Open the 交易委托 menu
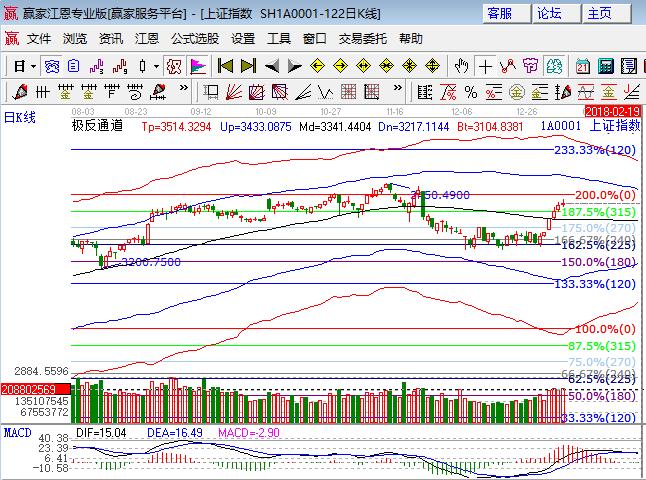Image resolution: width=646 pixels, height=480 pixels. point(360,39)
